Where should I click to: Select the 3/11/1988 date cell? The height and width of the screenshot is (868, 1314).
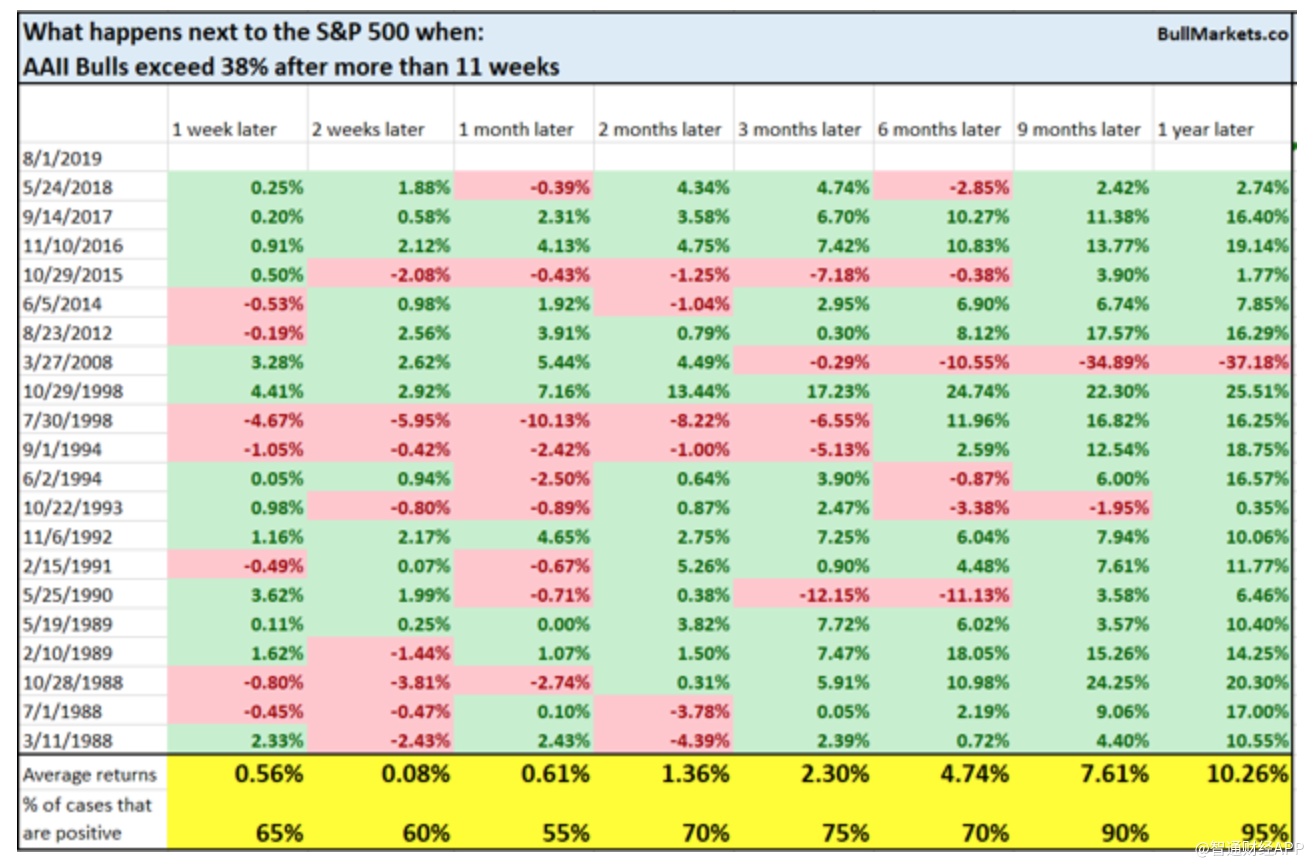click(65, 741)
